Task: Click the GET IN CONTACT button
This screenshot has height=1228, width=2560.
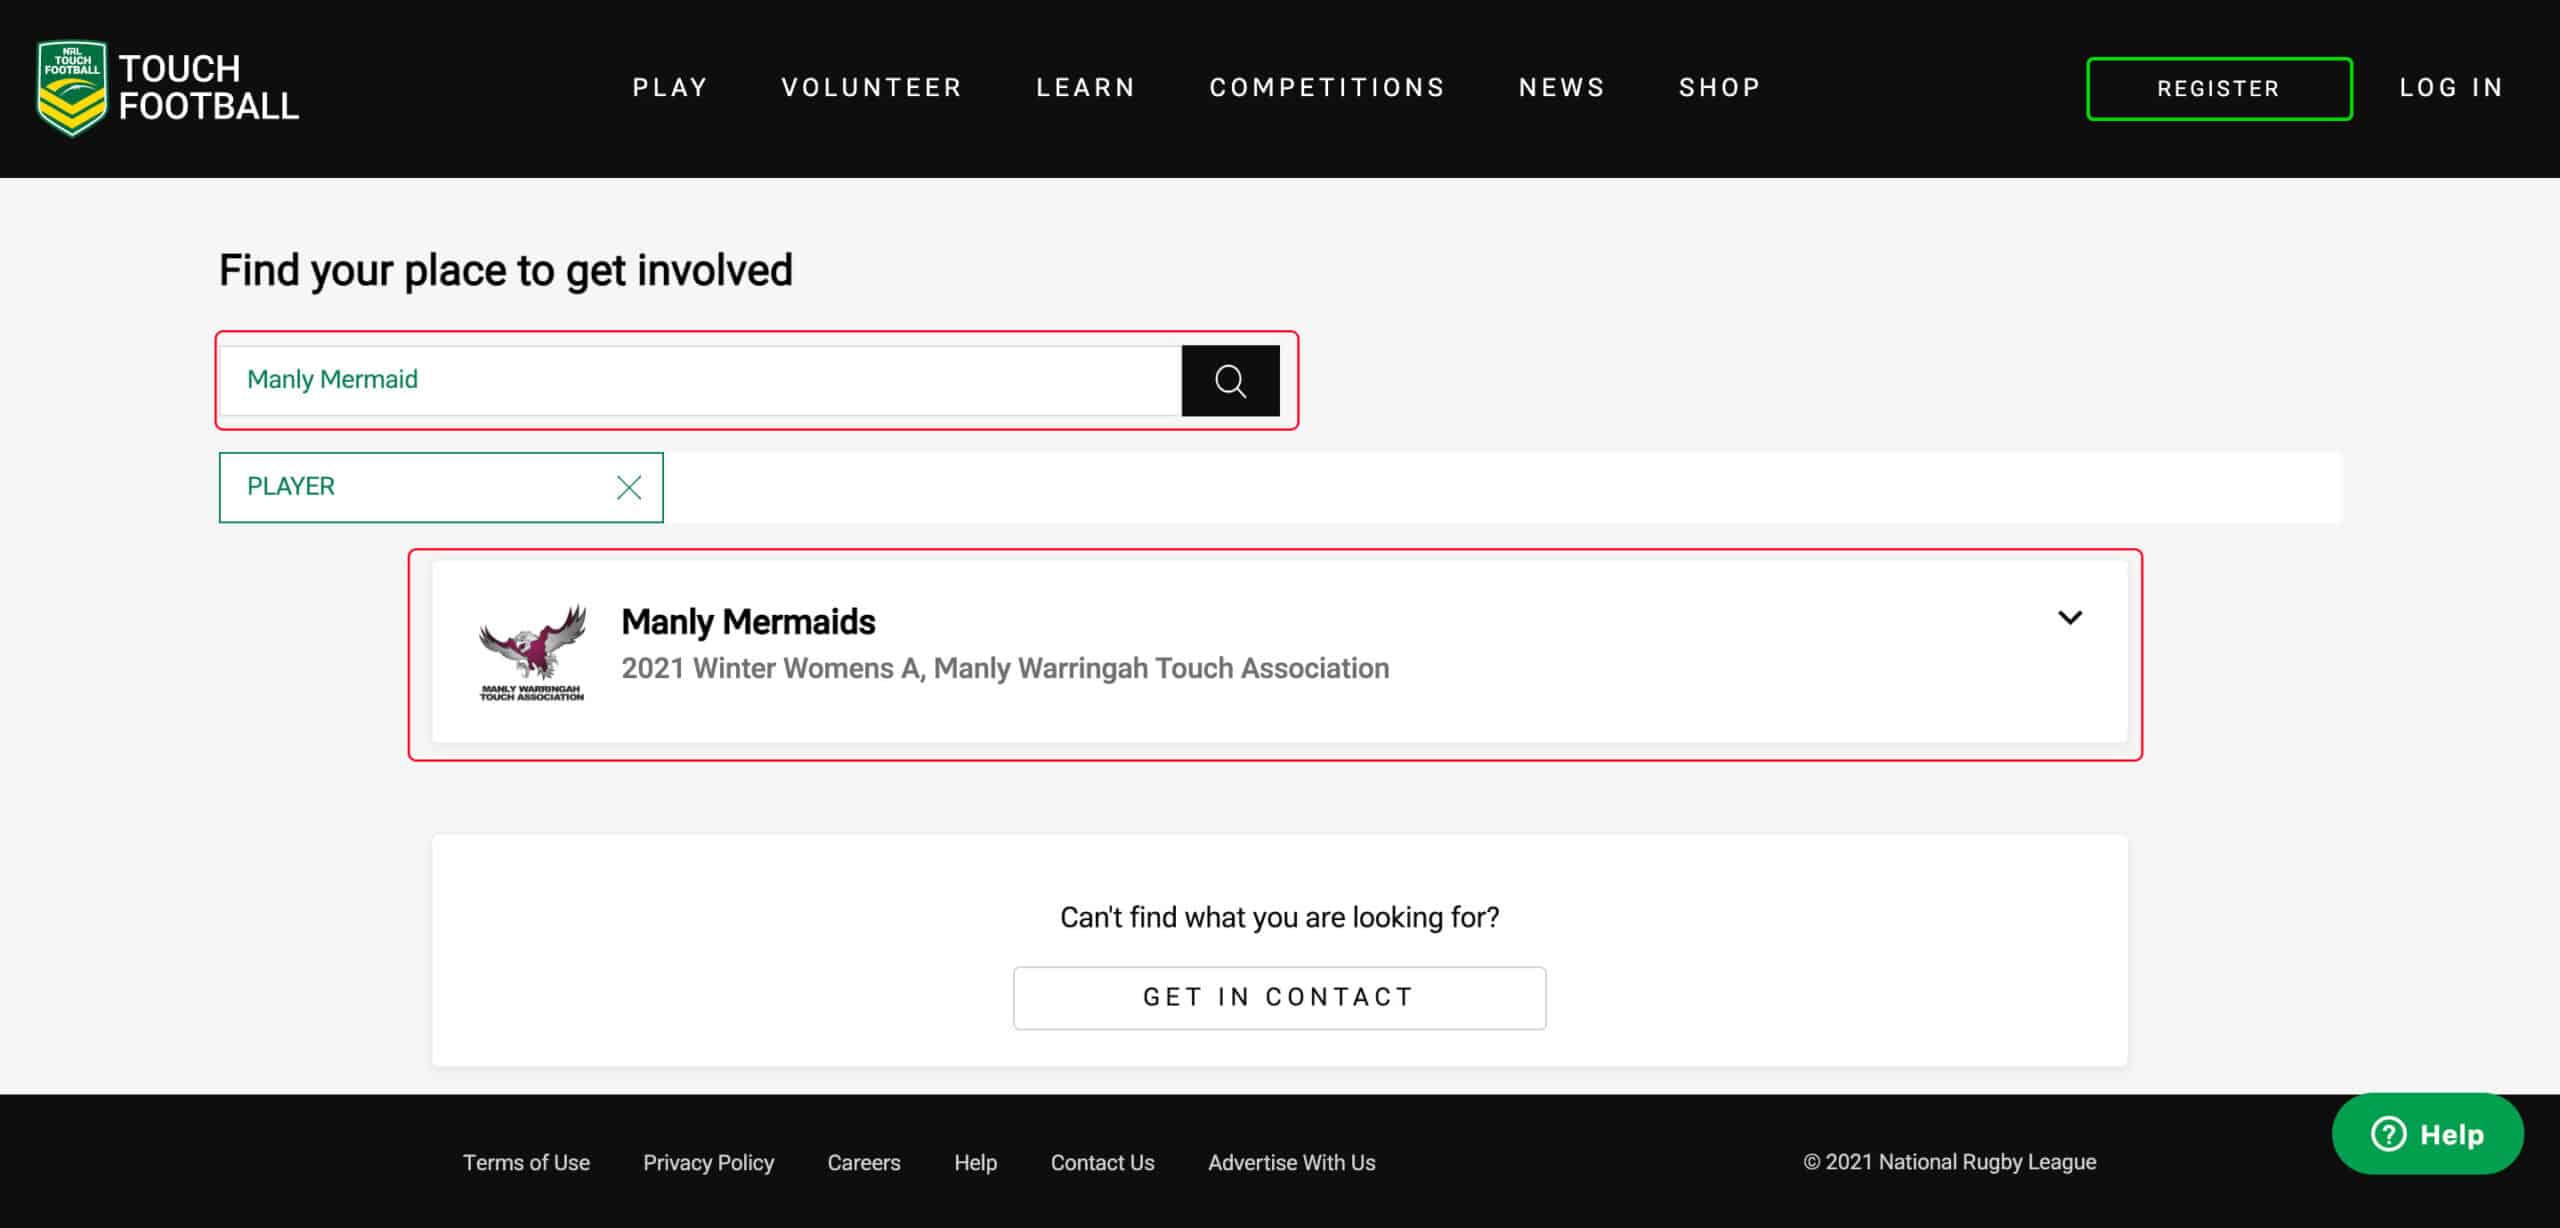Action: (x=1279, y=998)
